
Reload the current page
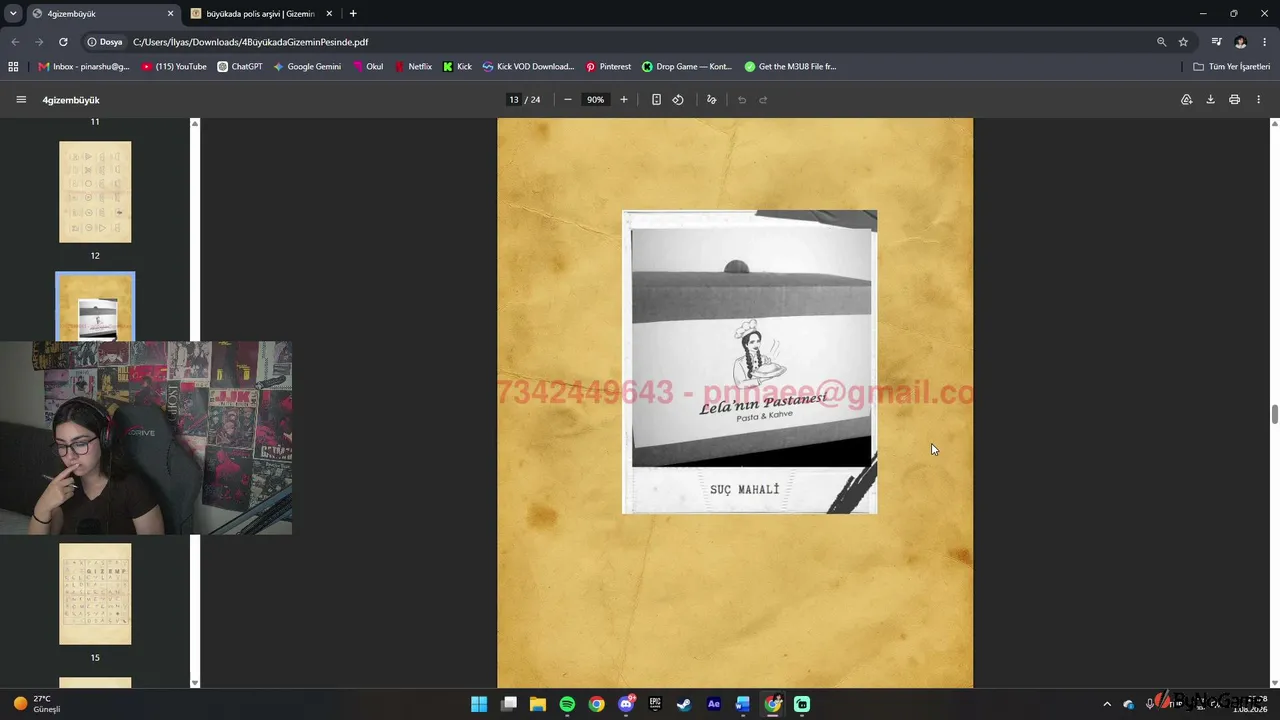click(x=63, y=42)
